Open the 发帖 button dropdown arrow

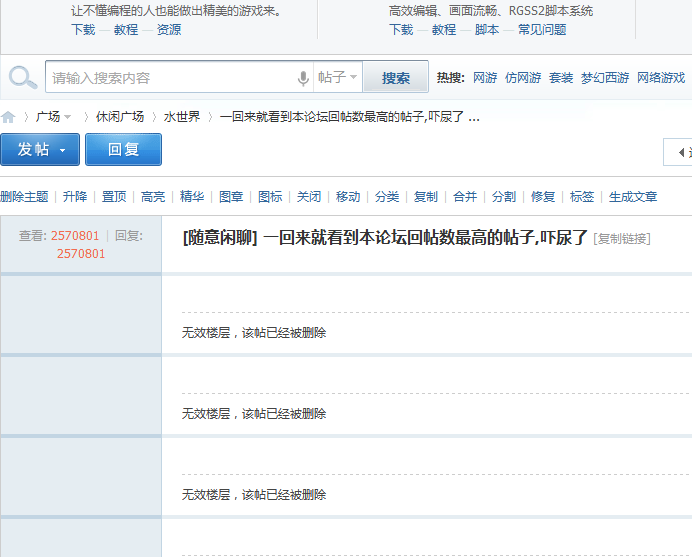point(62,150)
